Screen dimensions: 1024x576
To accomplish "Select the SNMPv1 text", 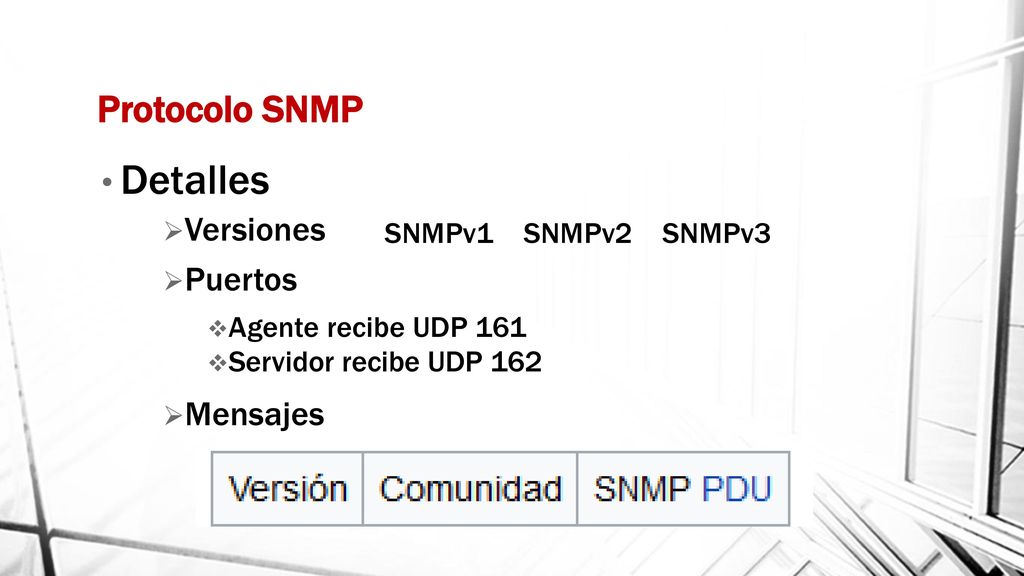I will coord(438,233).
